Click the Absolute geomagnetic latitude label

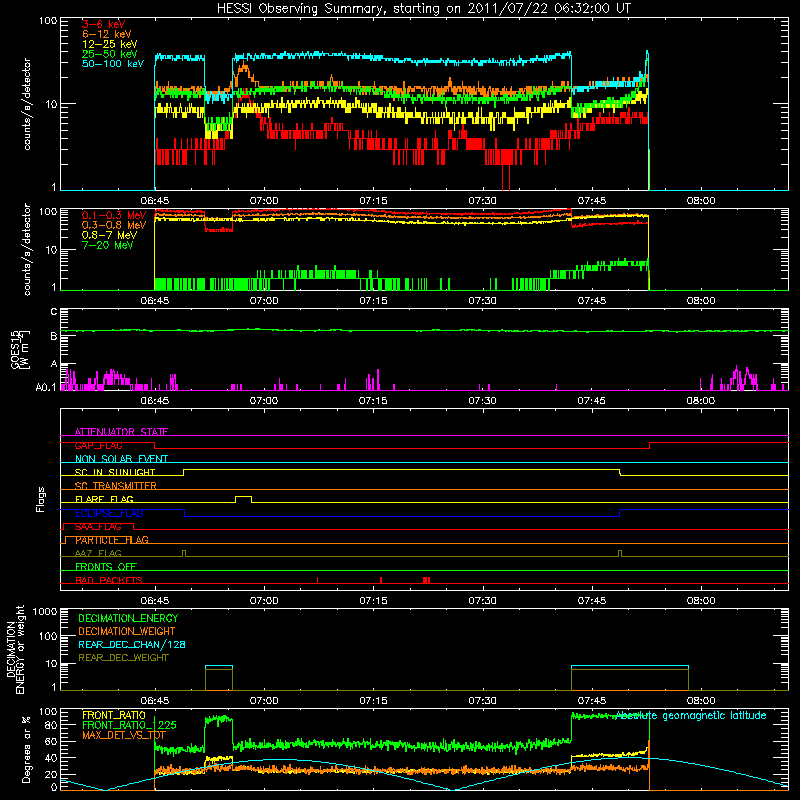point(691,715)
